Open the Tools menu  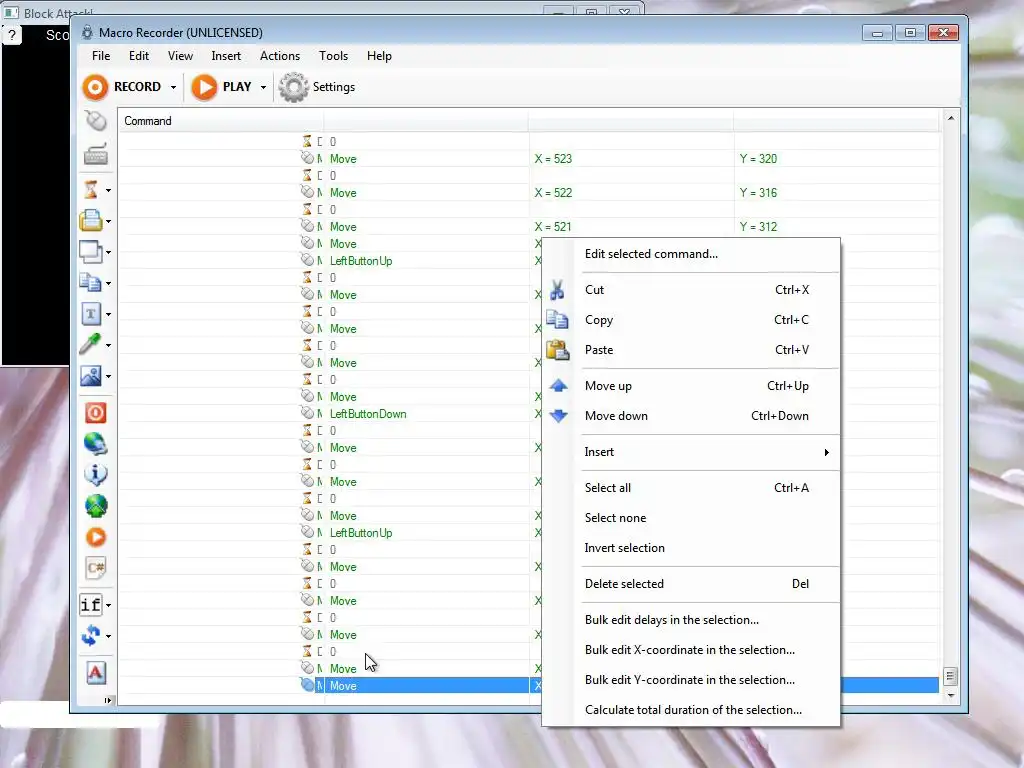333,56
